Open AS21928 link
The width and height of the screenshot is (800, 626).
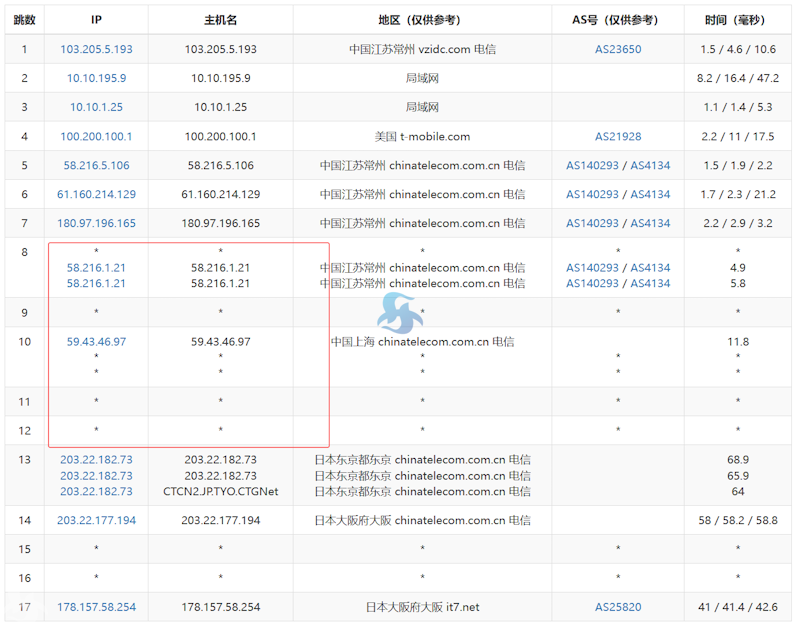coord(618,136)
